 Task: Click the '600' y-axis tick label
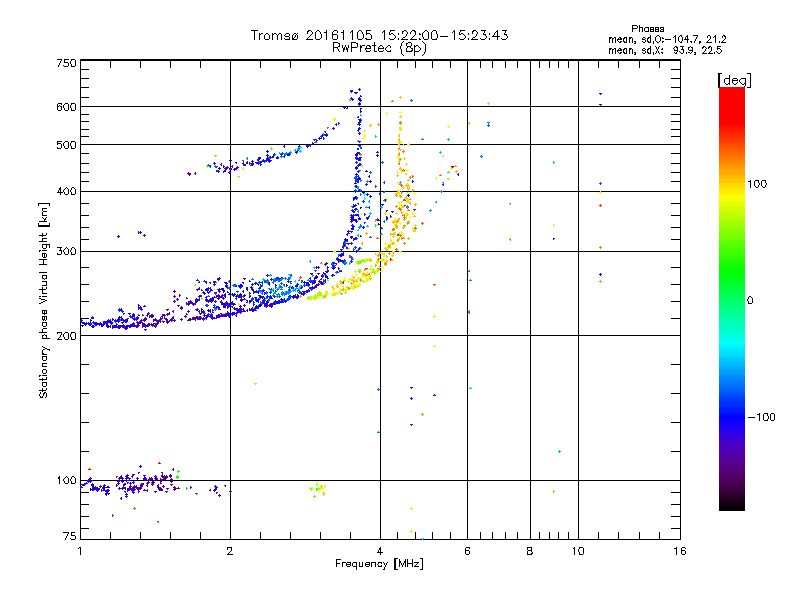click(x=66, y=107)
